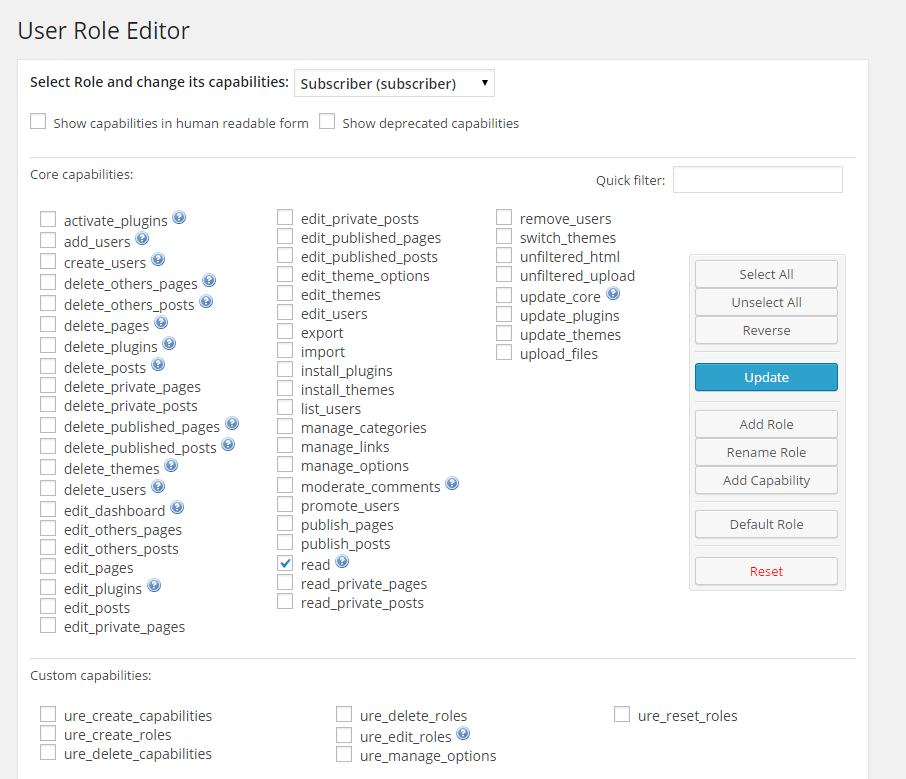Click help icon next to delete_published_pages
Image resolution: width=906 pixels, height=779 pixels.
click(x=232, y=423)
